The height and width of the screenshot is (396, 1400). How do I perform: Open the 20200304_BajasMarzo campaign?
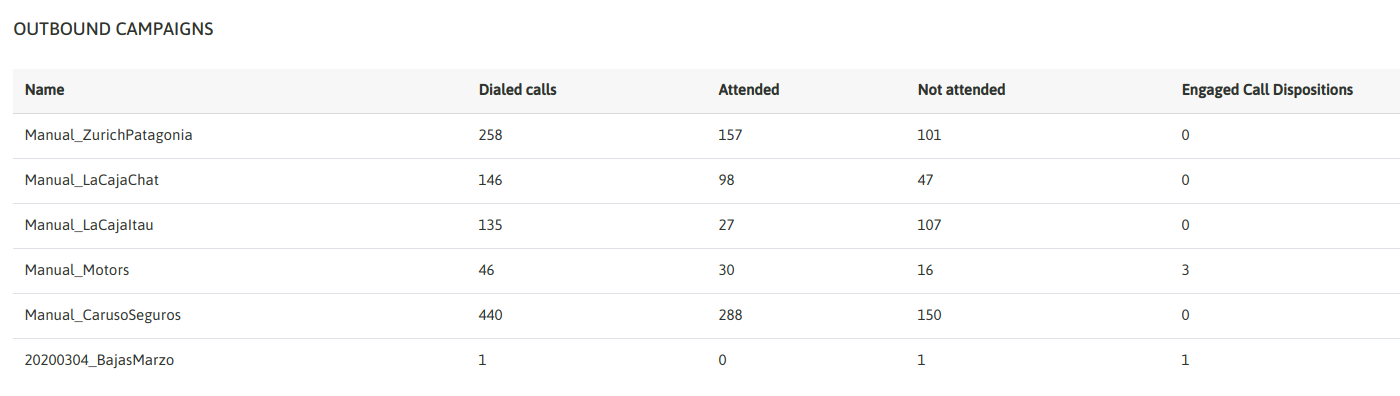[99, 360]
